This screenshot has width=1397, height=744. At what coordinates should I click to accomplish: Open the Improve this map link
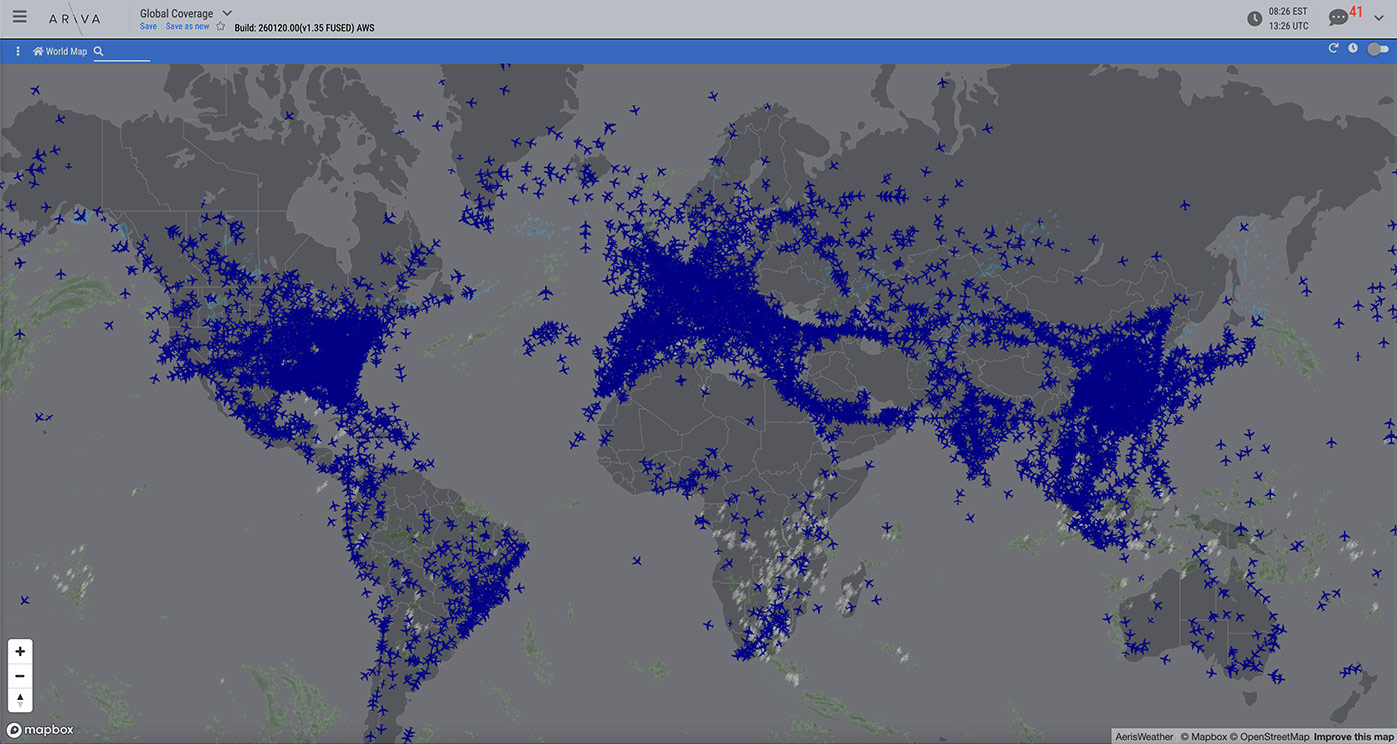click(x=1353, y=737)
